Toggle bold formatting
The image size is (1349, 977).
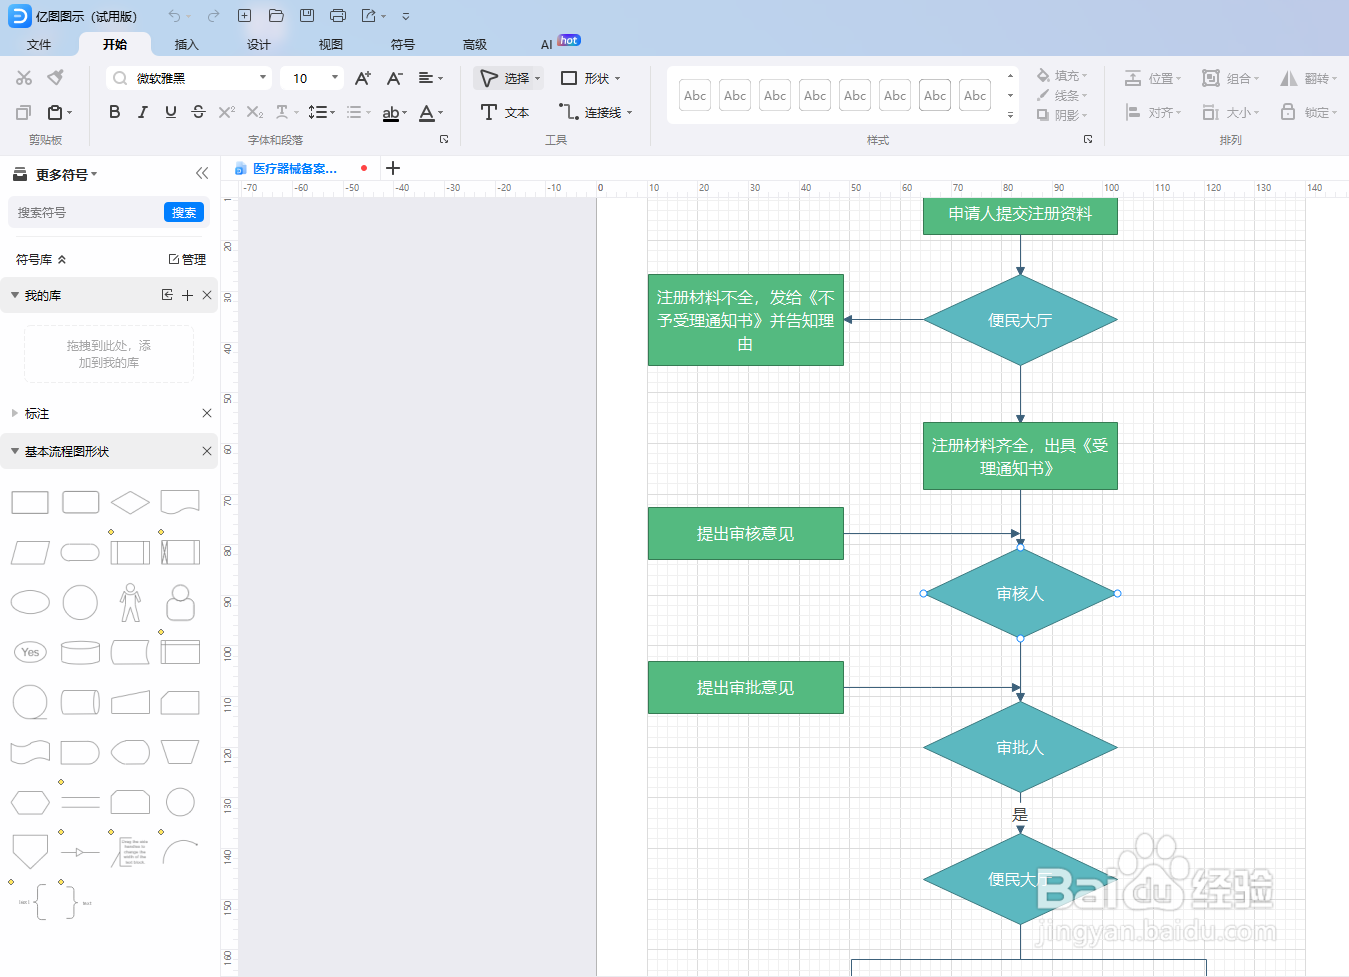tap(115, 112)
